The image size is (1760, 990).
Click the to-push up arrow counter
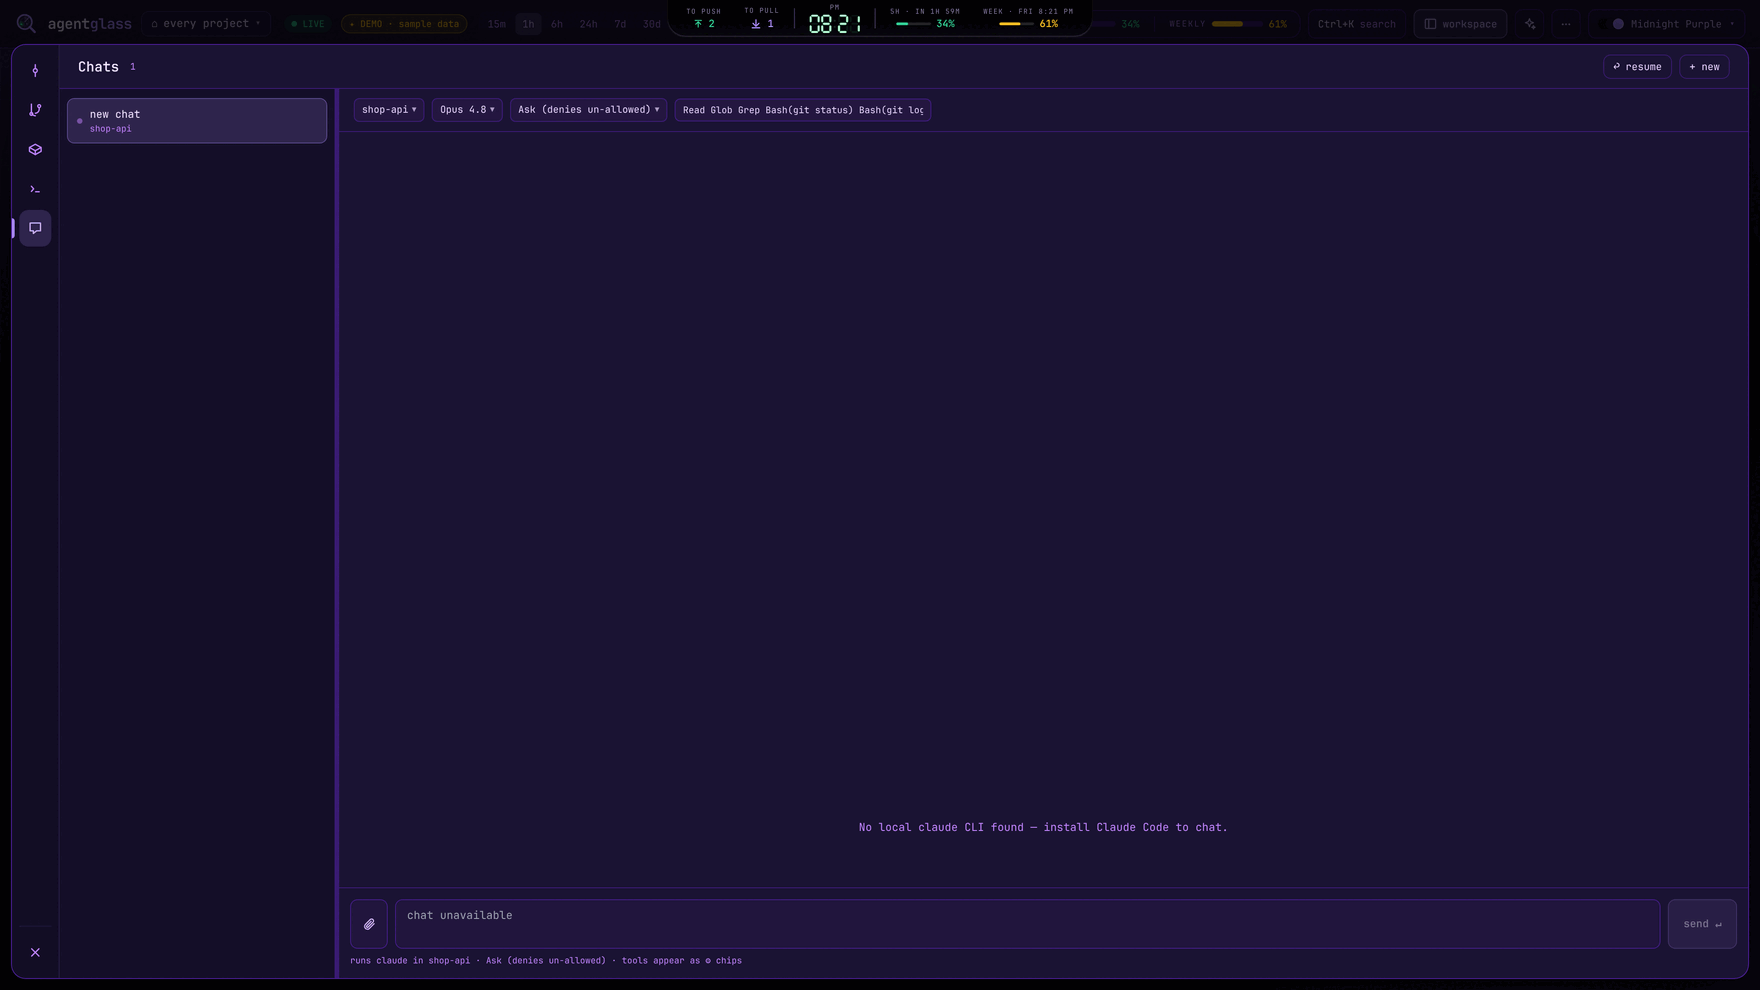(704, 19)
